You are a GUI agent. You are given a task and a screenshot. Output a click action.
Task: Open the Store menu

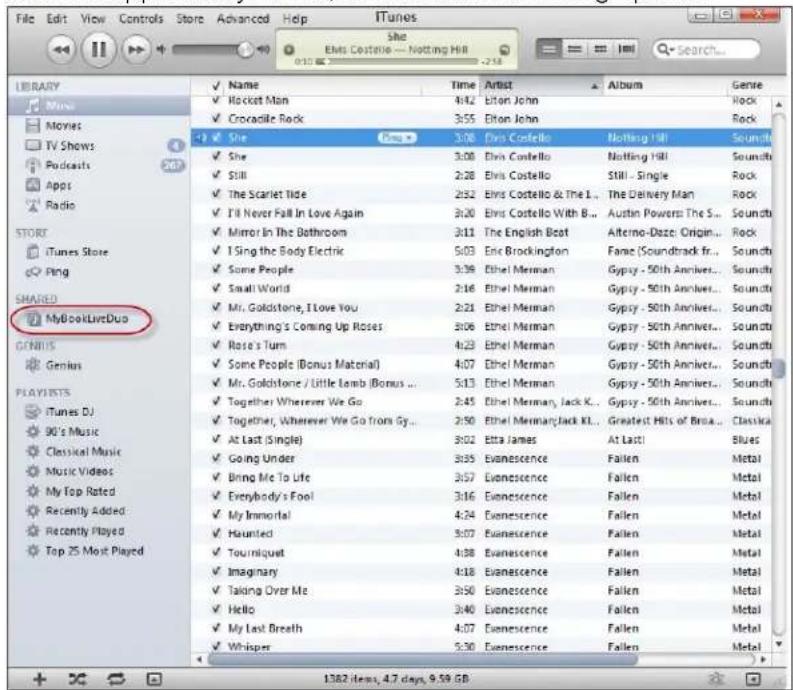point(190,19)
